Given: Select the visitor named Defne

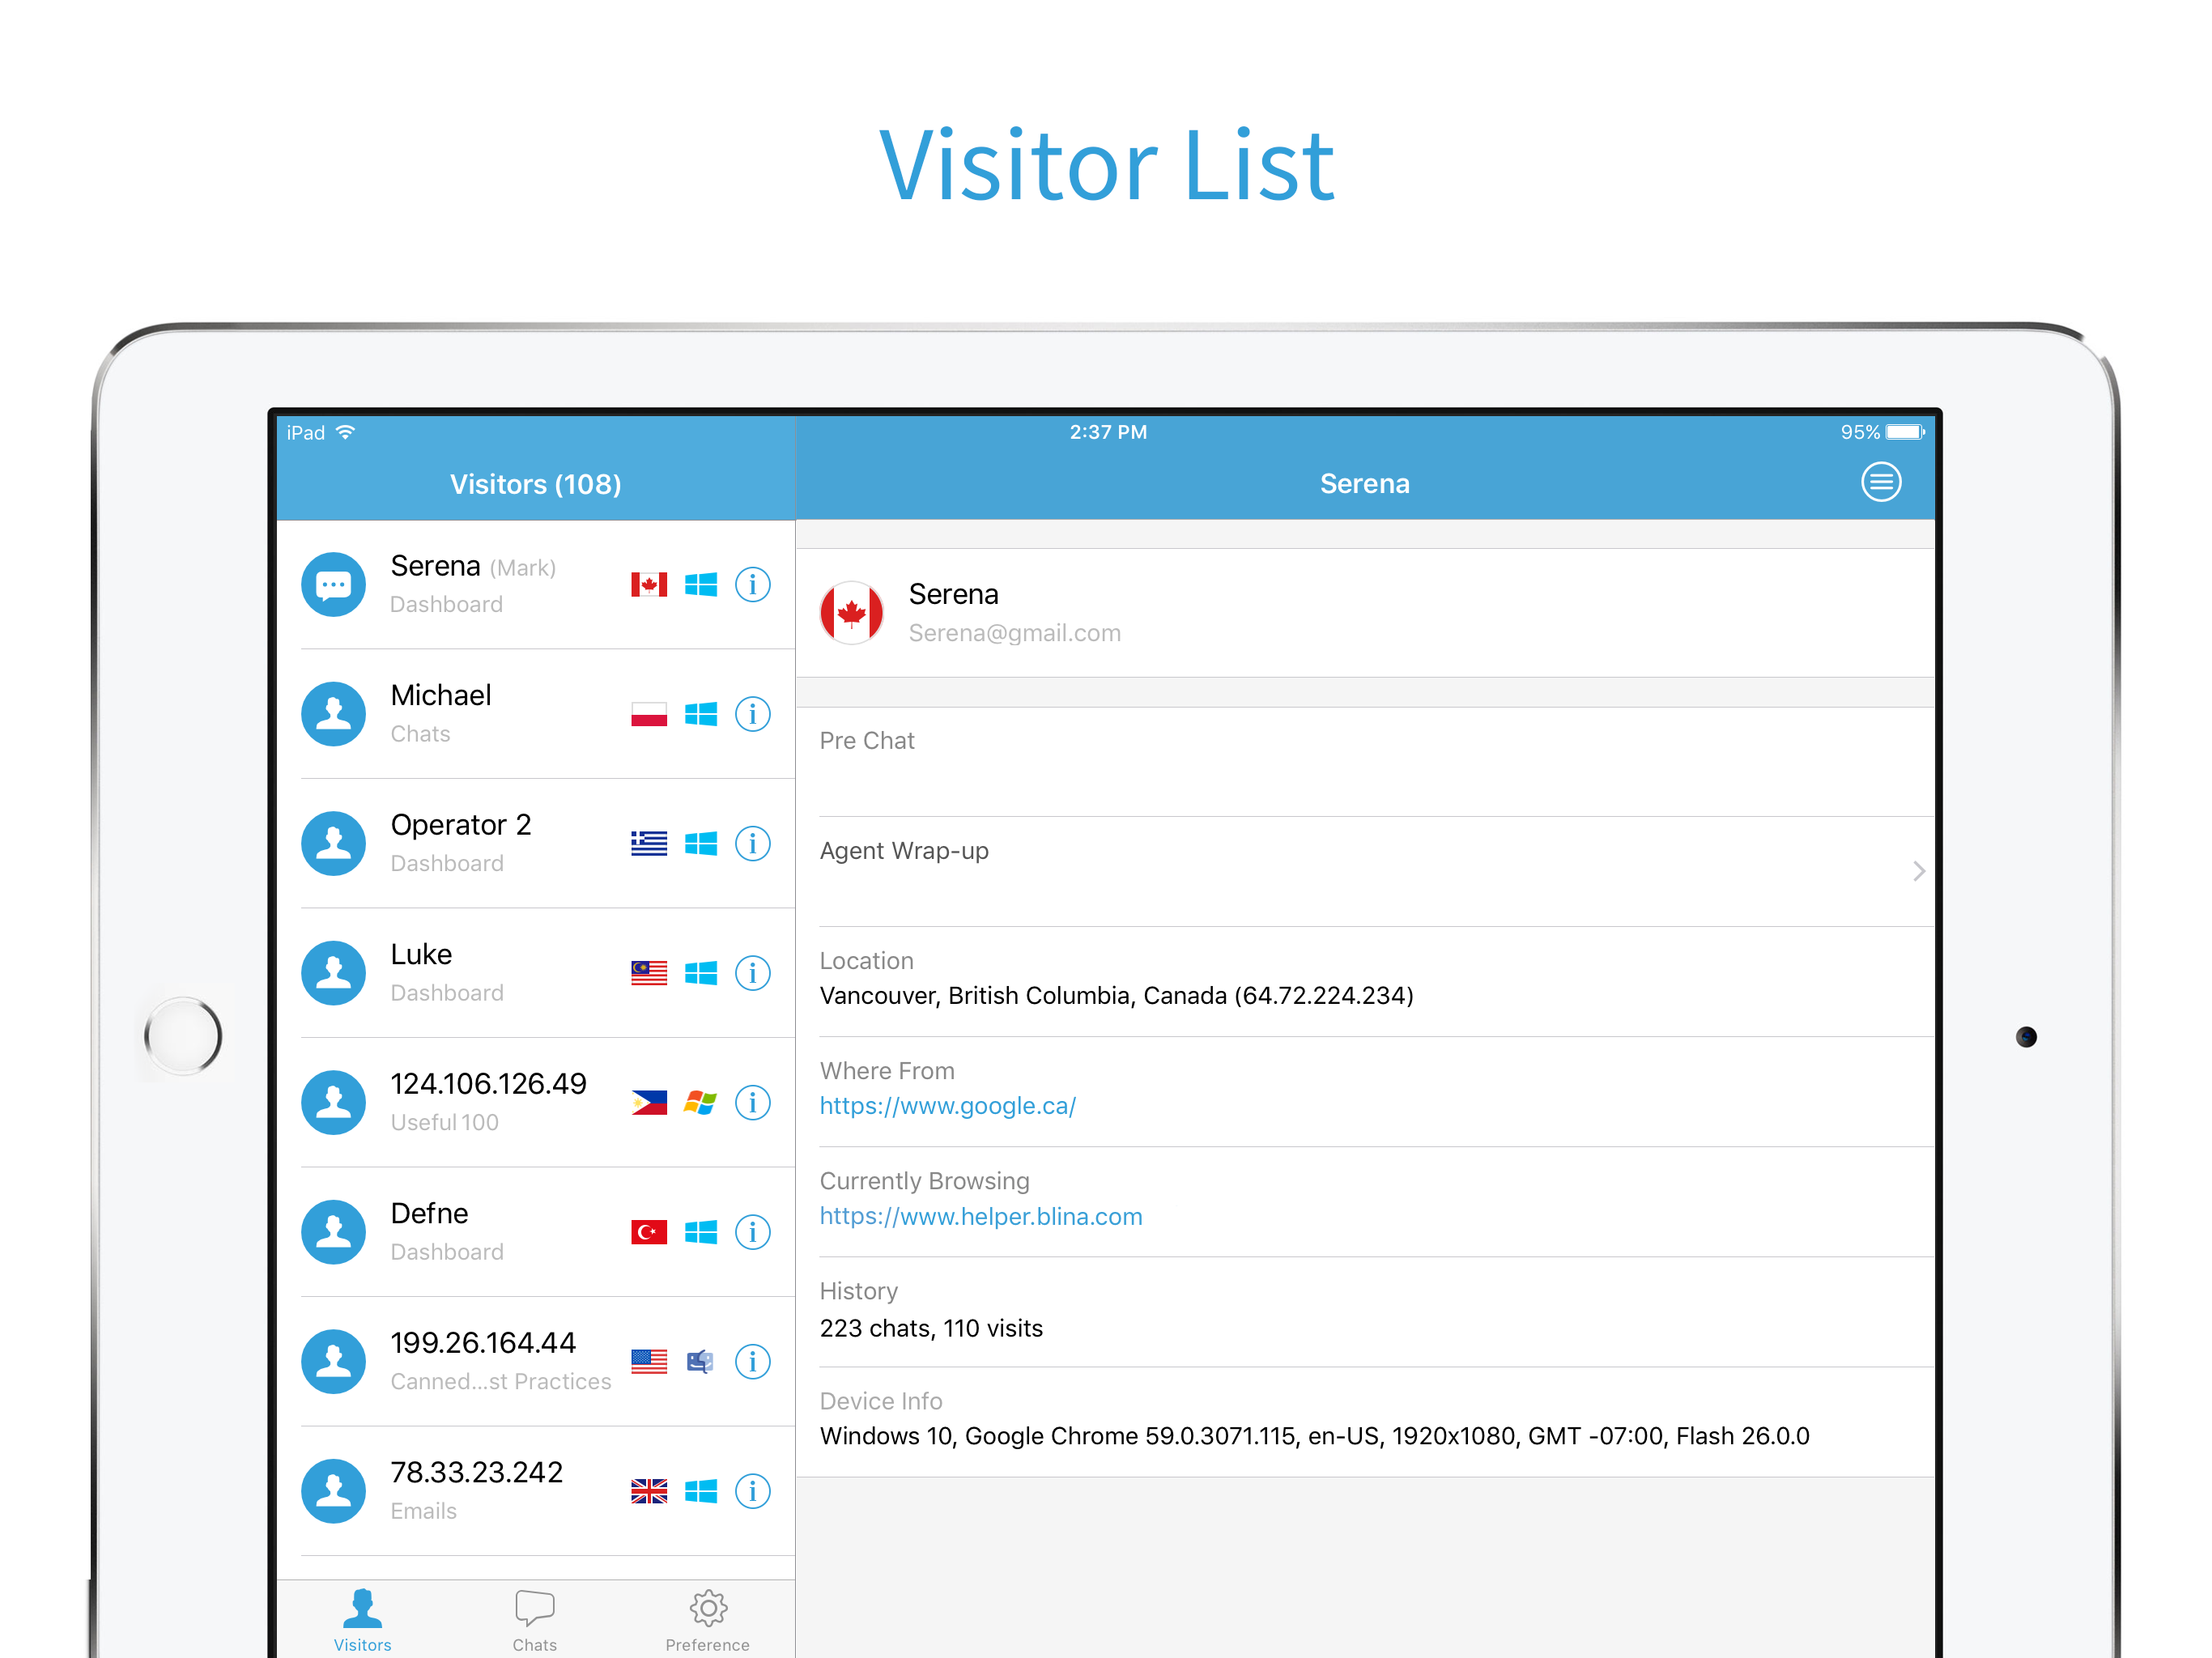Looking at the screenshot, I should pyautogui.click(x=536, y=1232).
